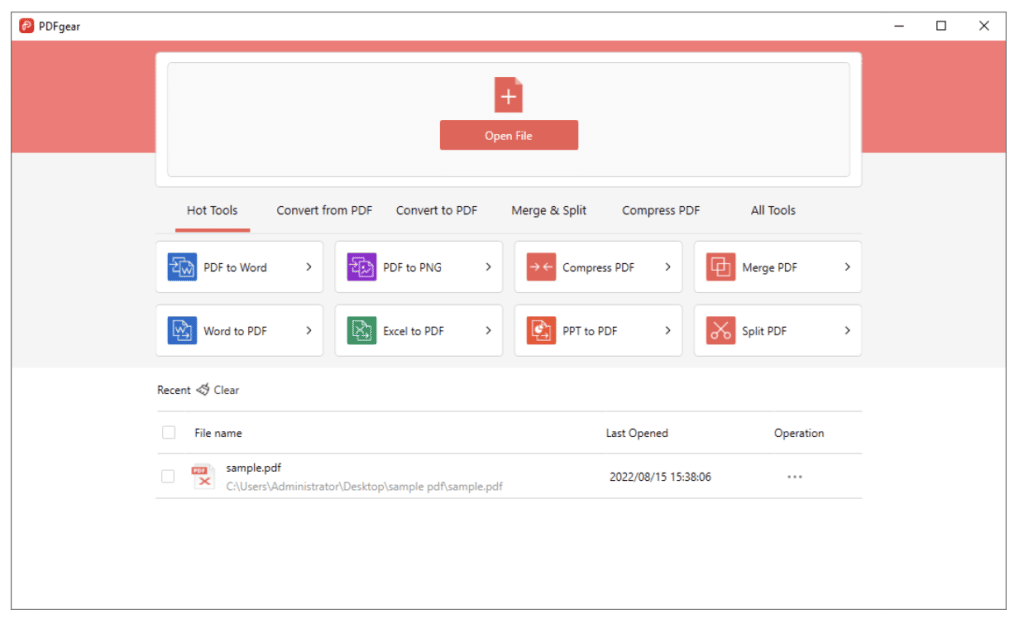Open the Convert to PDF tab

(x=436, y=210)
